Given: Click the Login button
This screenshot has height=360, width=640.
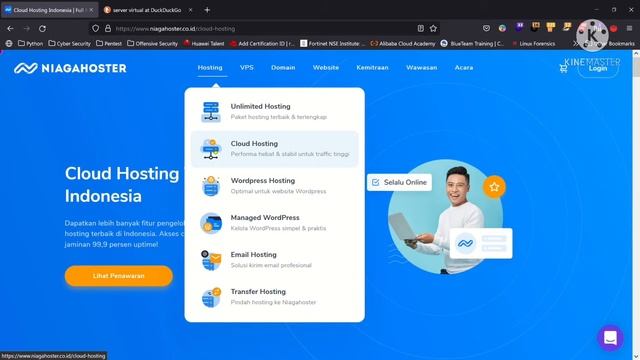Looking at the screenshot, I should pos(598,69).
